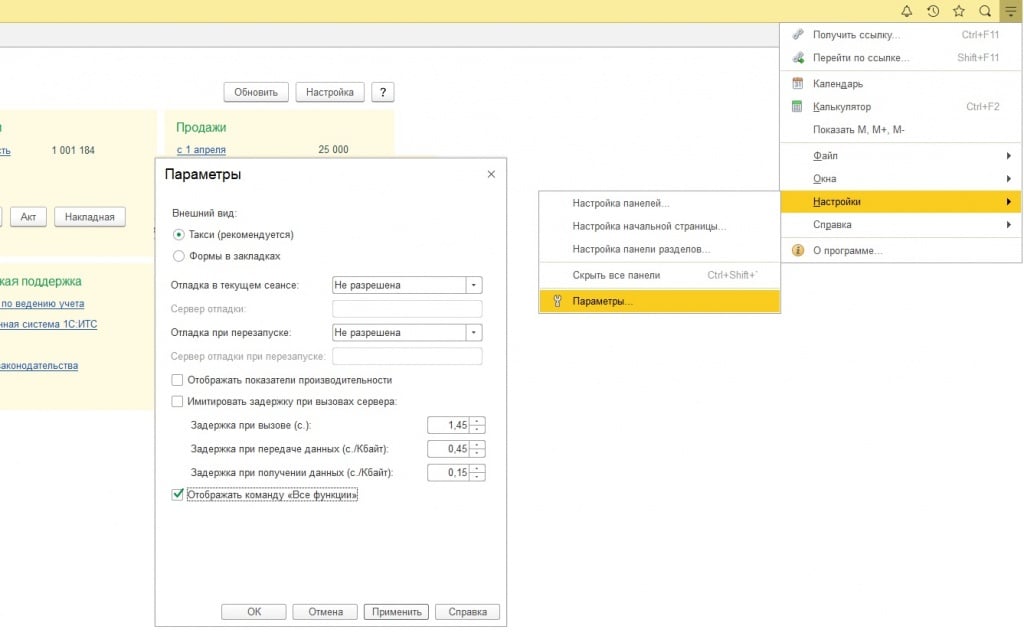Viewport: 1024px width, 636px height.
Task: Click the search magnifier icon
Action: pos(985,11)
